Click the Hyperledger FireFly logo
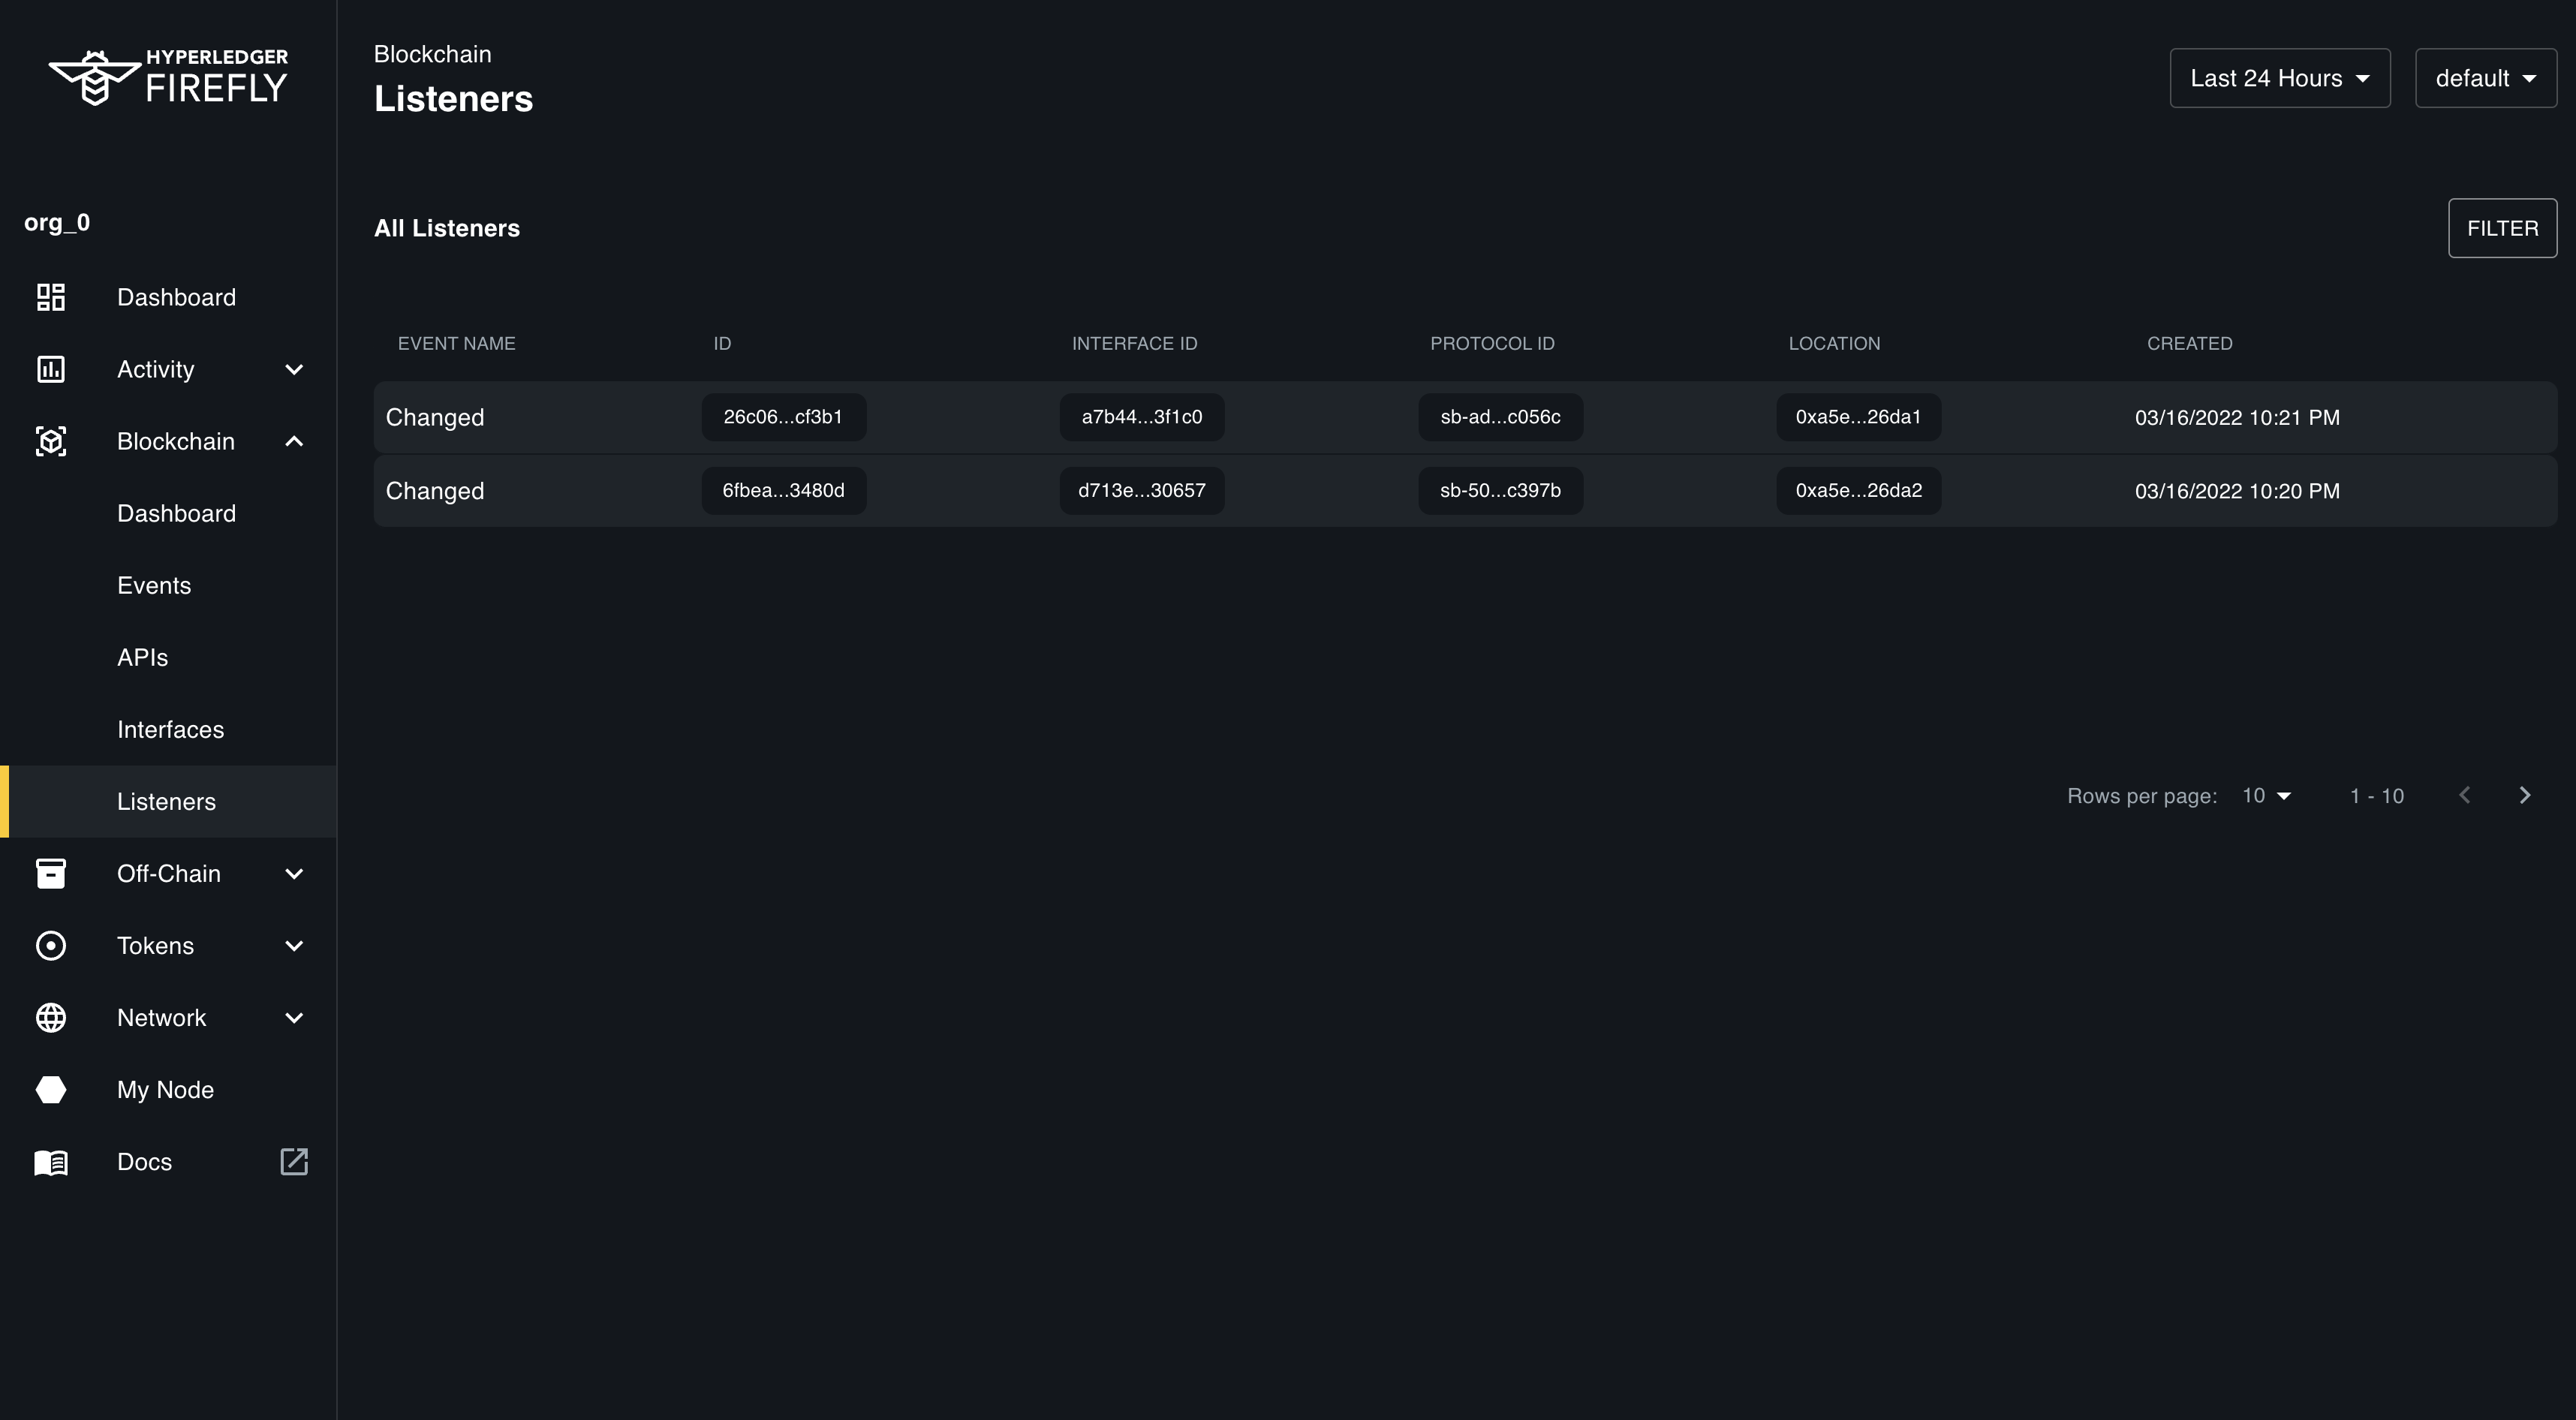Viewport: 2576px width, 1420px height. tap(168, 76)
